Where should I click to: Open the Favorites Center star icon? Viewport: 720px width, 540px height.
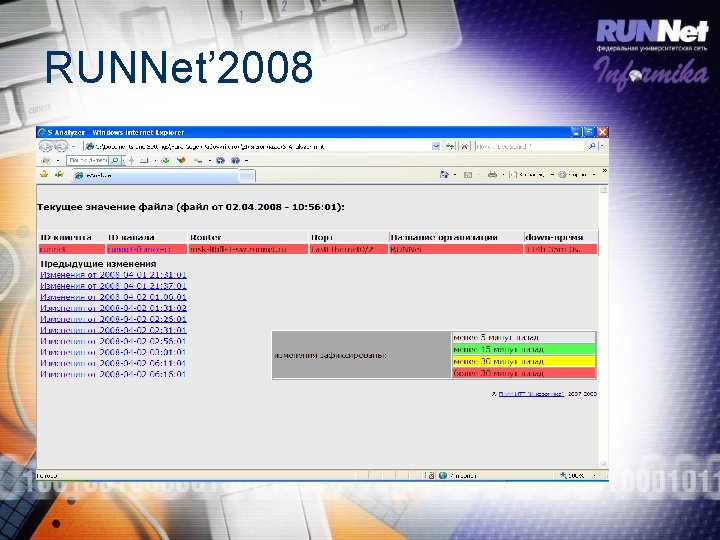coord(44,174)
